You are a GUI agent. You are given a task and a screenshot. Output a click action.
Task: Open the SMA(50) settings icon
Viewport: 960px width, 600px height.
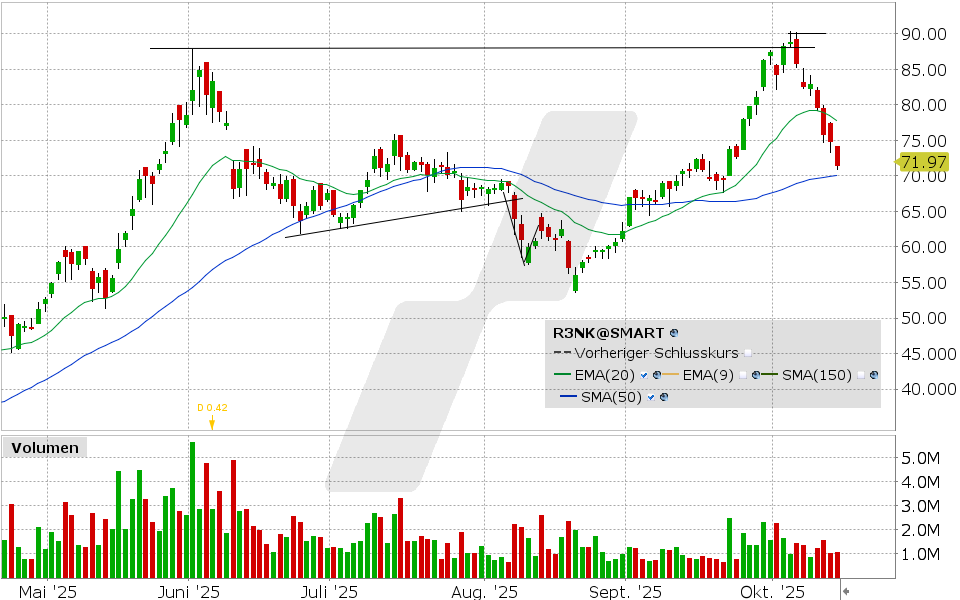click(662, 397)
